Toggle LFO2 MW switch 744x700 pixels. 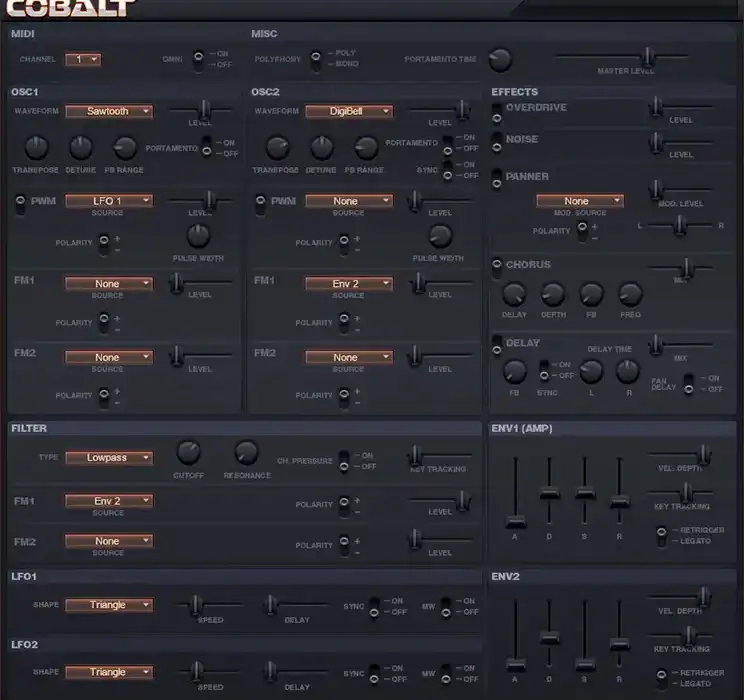click(x=446, y=674)
